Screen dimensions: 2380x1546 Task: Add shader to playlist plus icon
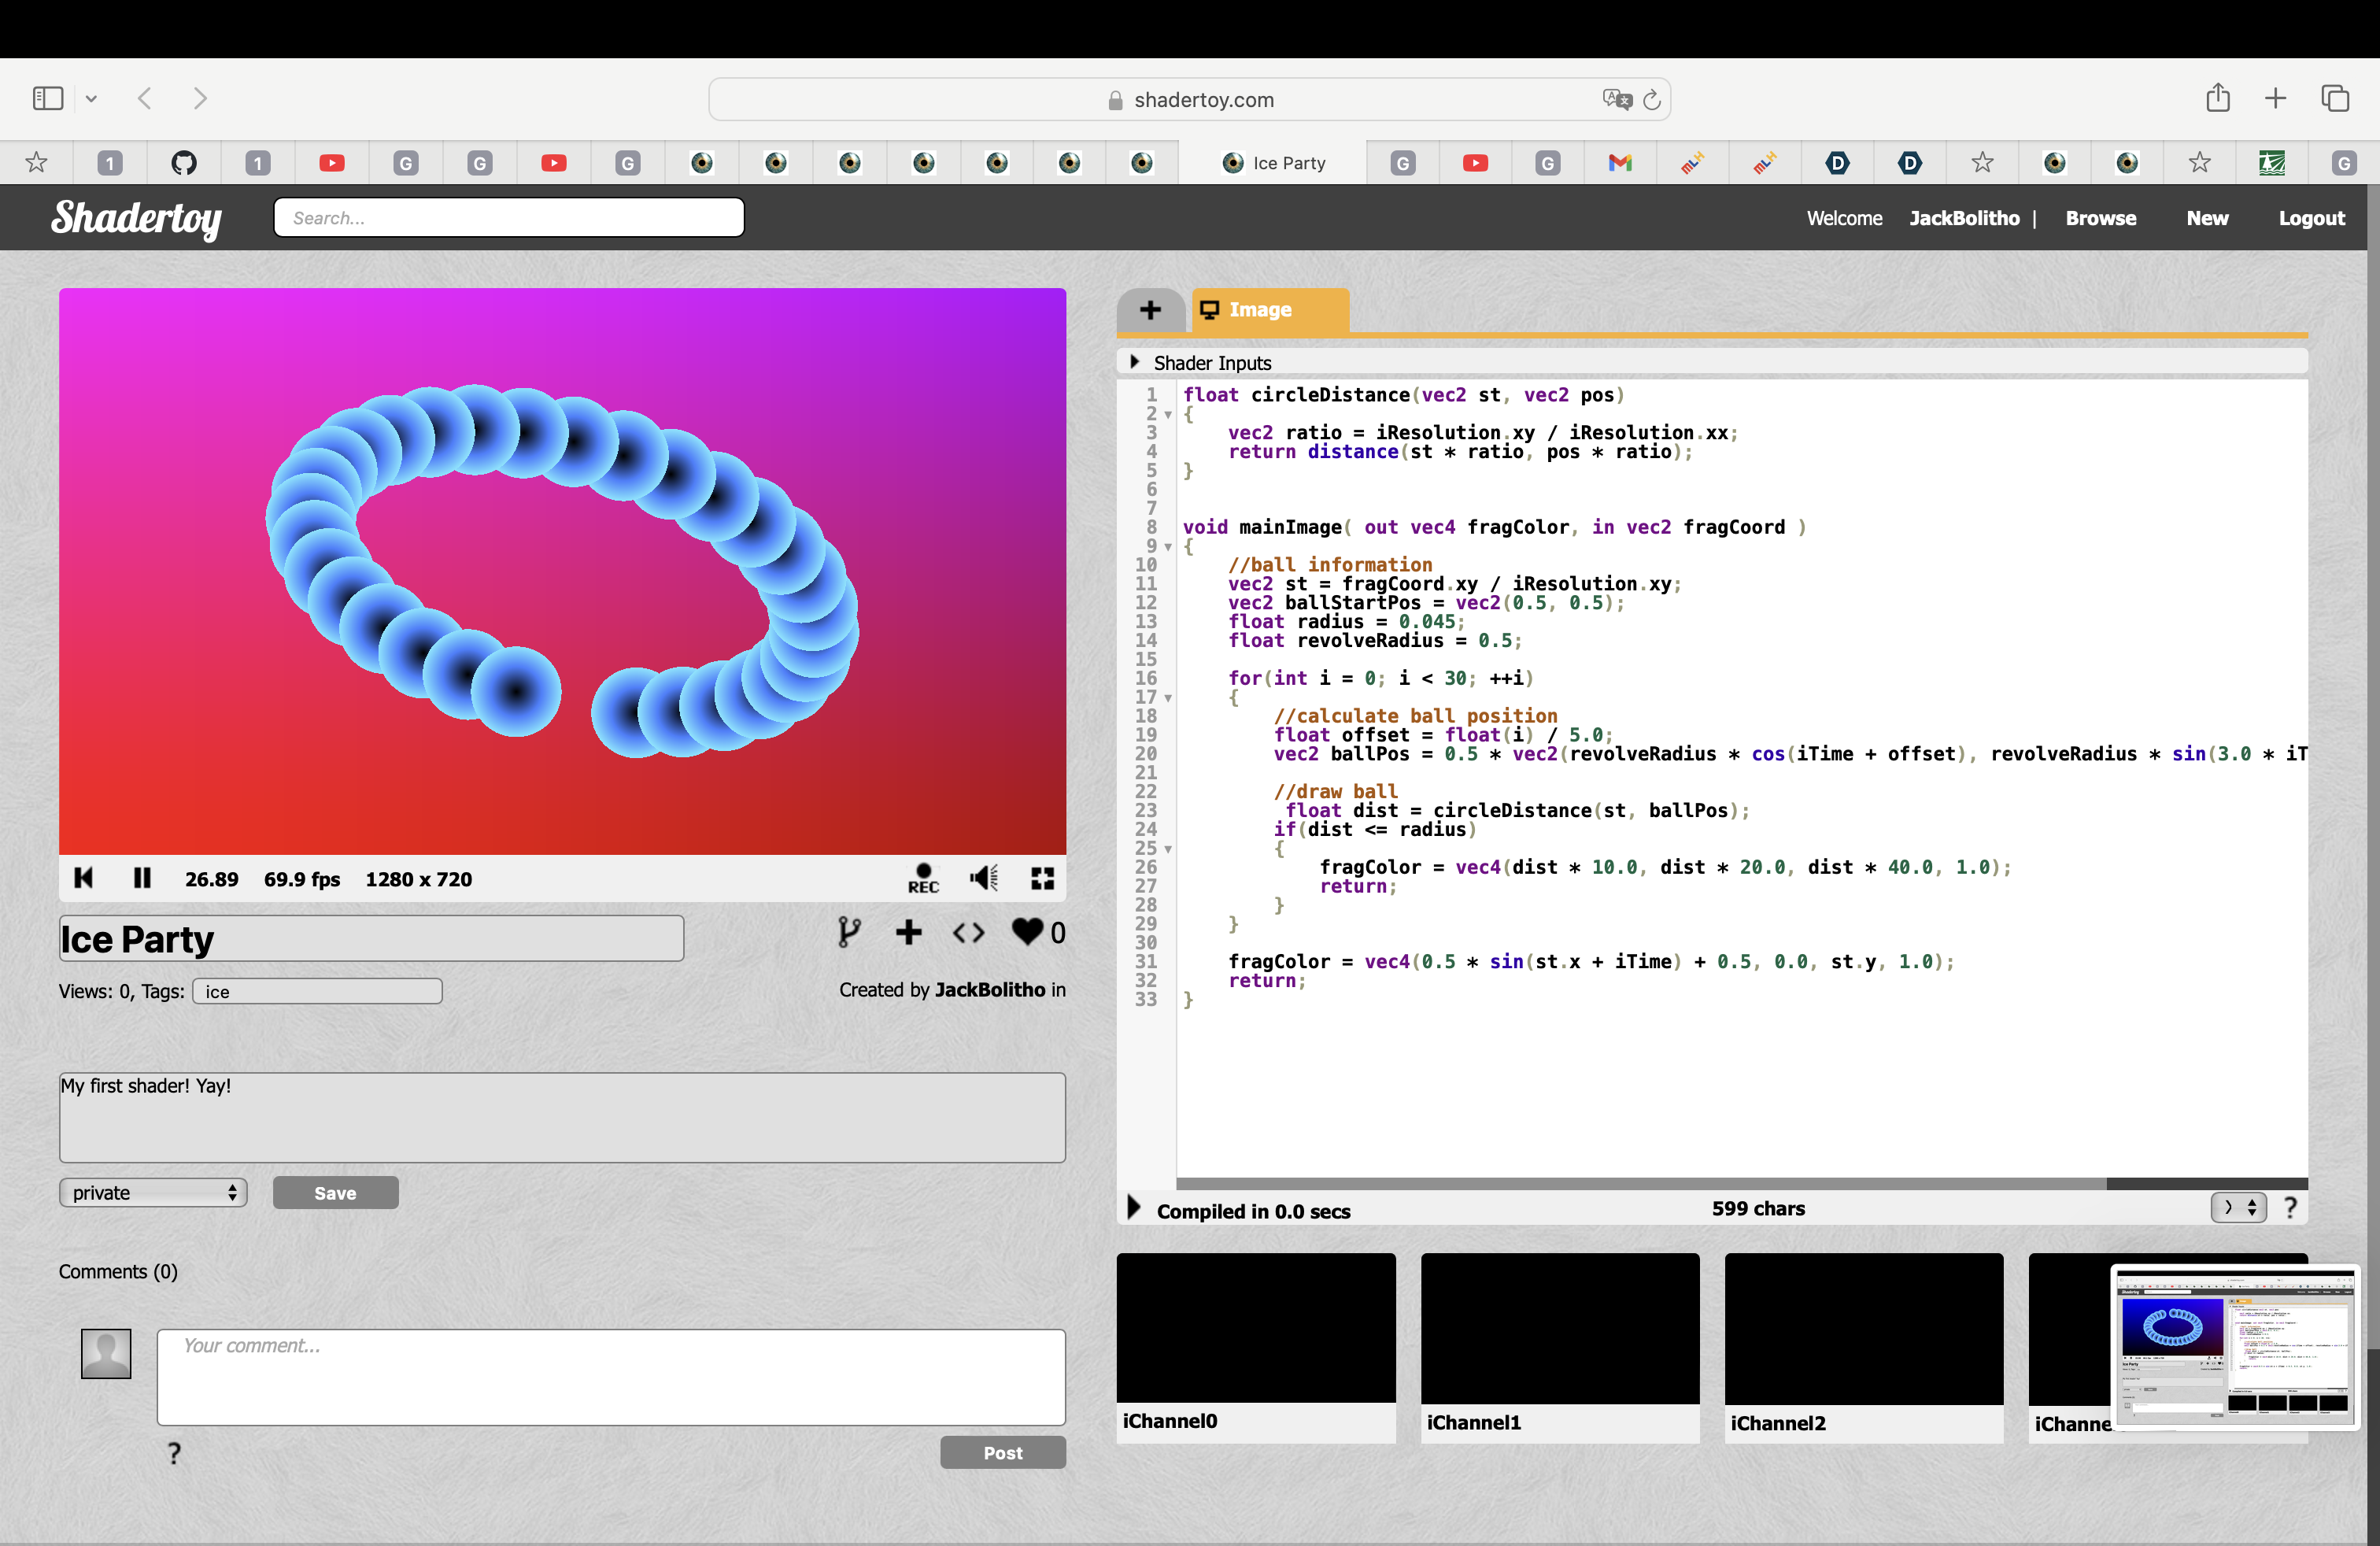pyautogui.click(x=908, y=932)
